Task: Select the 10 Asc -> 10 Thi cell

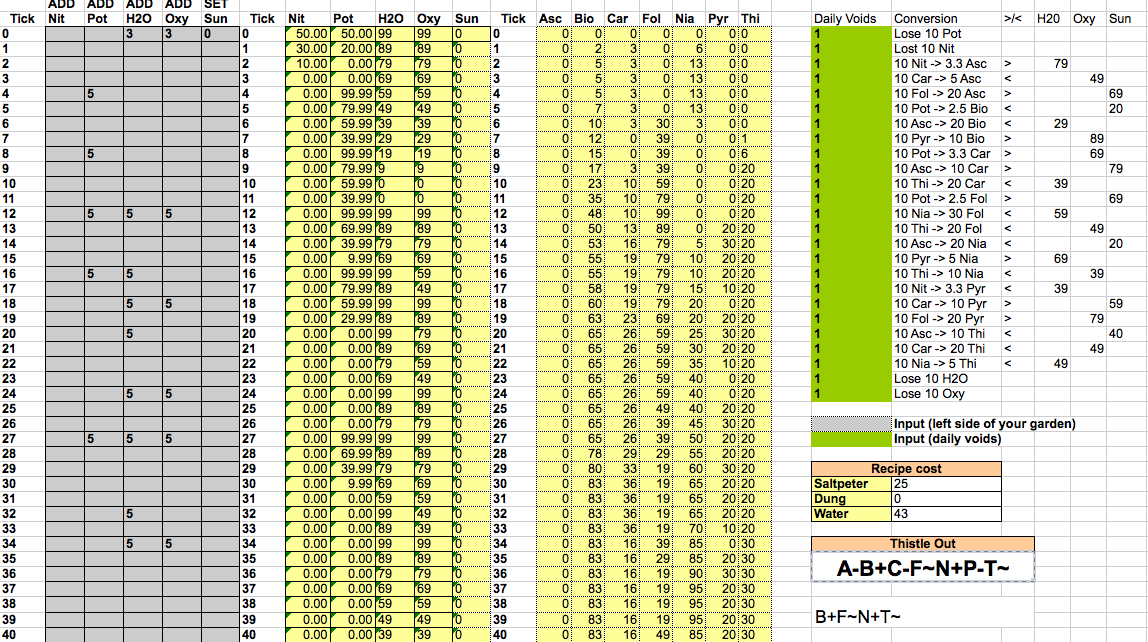Action: 946,334
